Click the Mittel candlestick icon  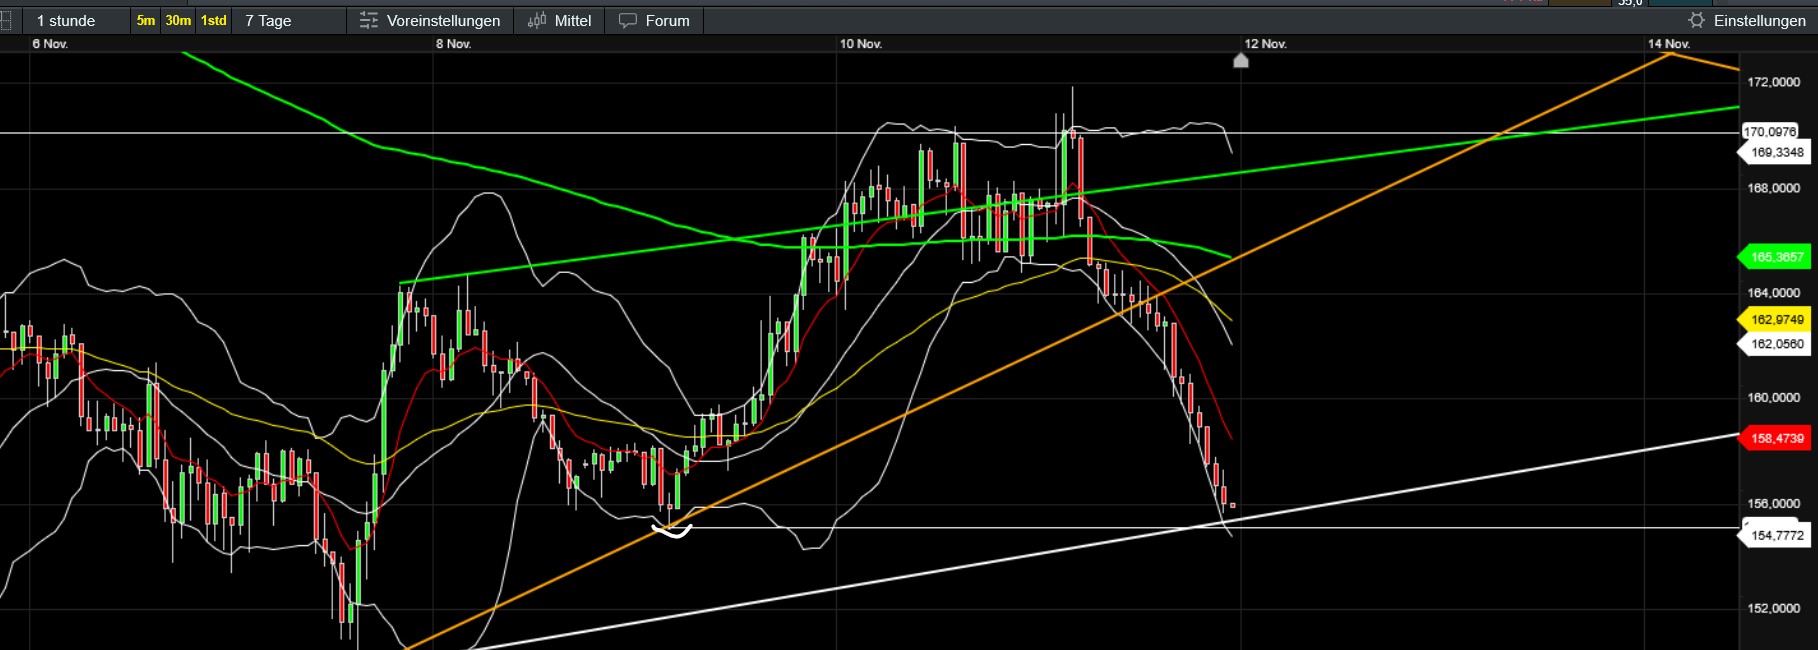537,21
